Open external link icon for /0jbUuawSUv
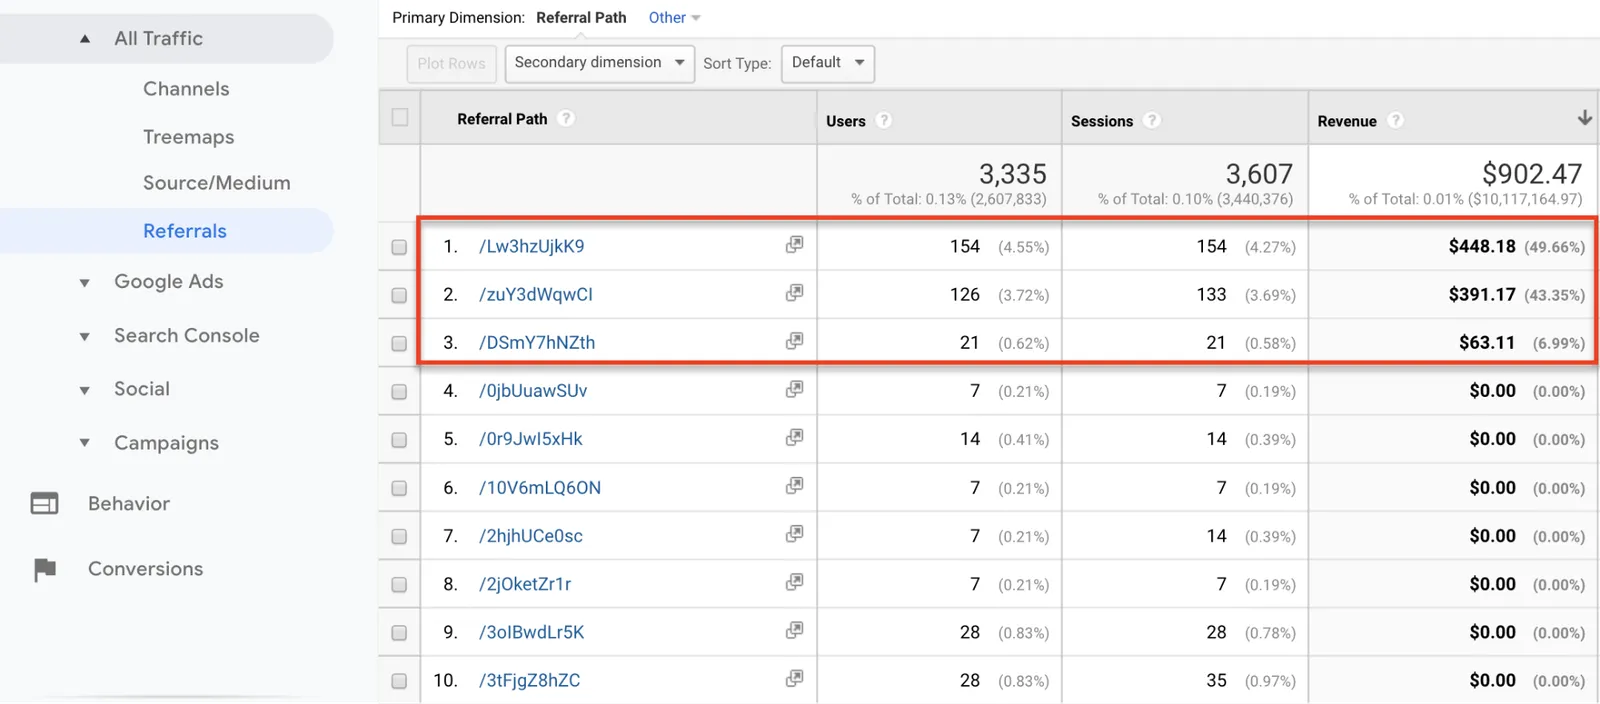Viewport: 1600px width, 704px height. point(794,389)
